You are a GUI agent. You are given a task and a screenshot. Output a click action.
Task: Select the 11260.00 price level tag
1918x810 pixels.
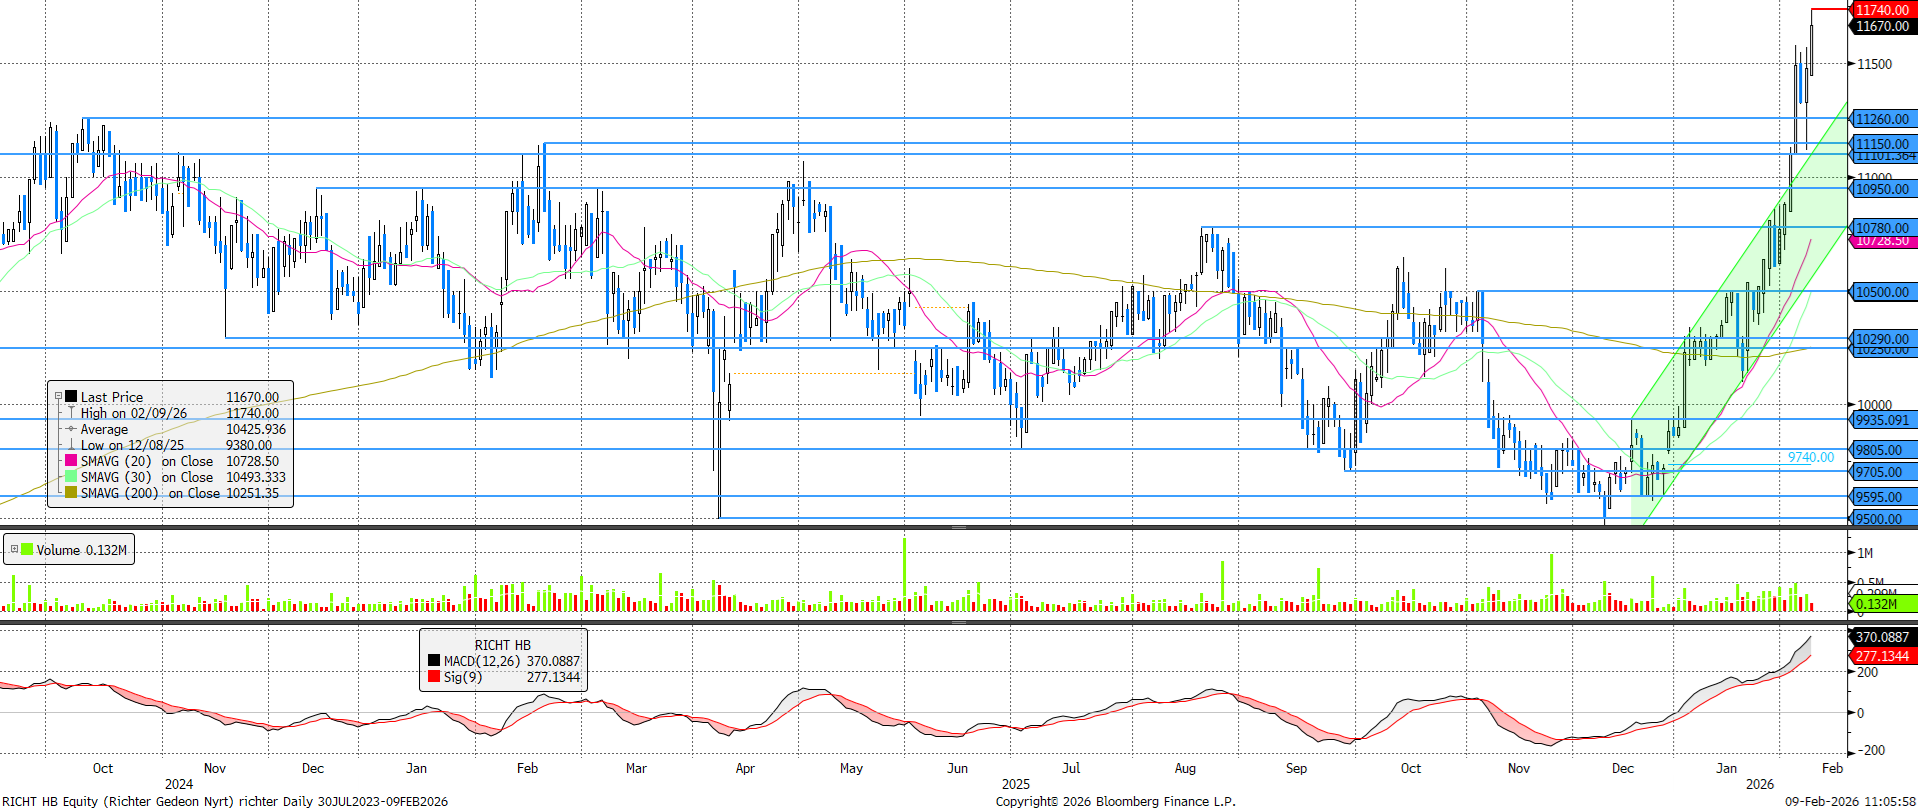click(1882, 119)
